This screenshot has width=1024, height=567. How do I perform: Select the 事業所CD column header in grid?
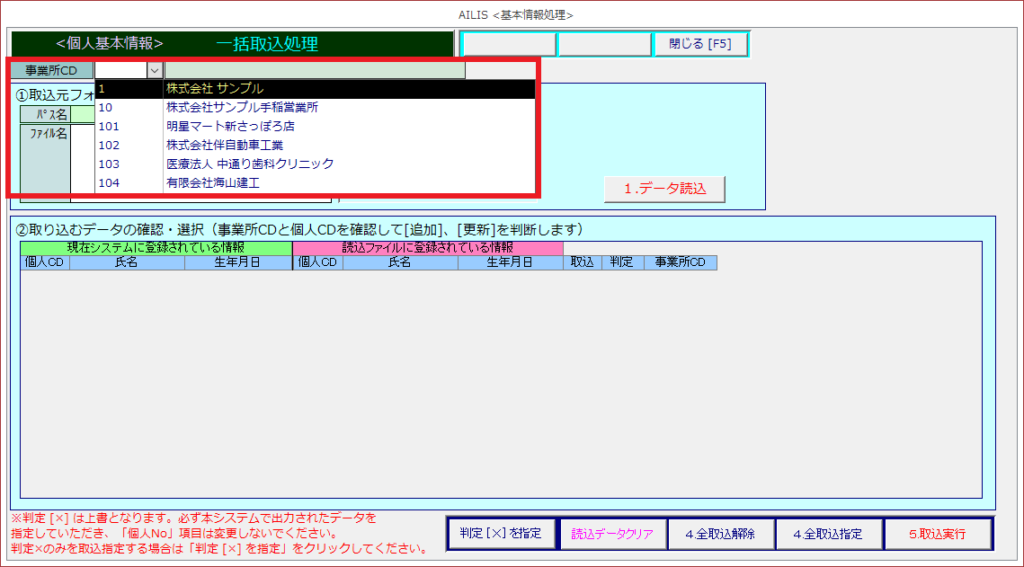[680, 263]
